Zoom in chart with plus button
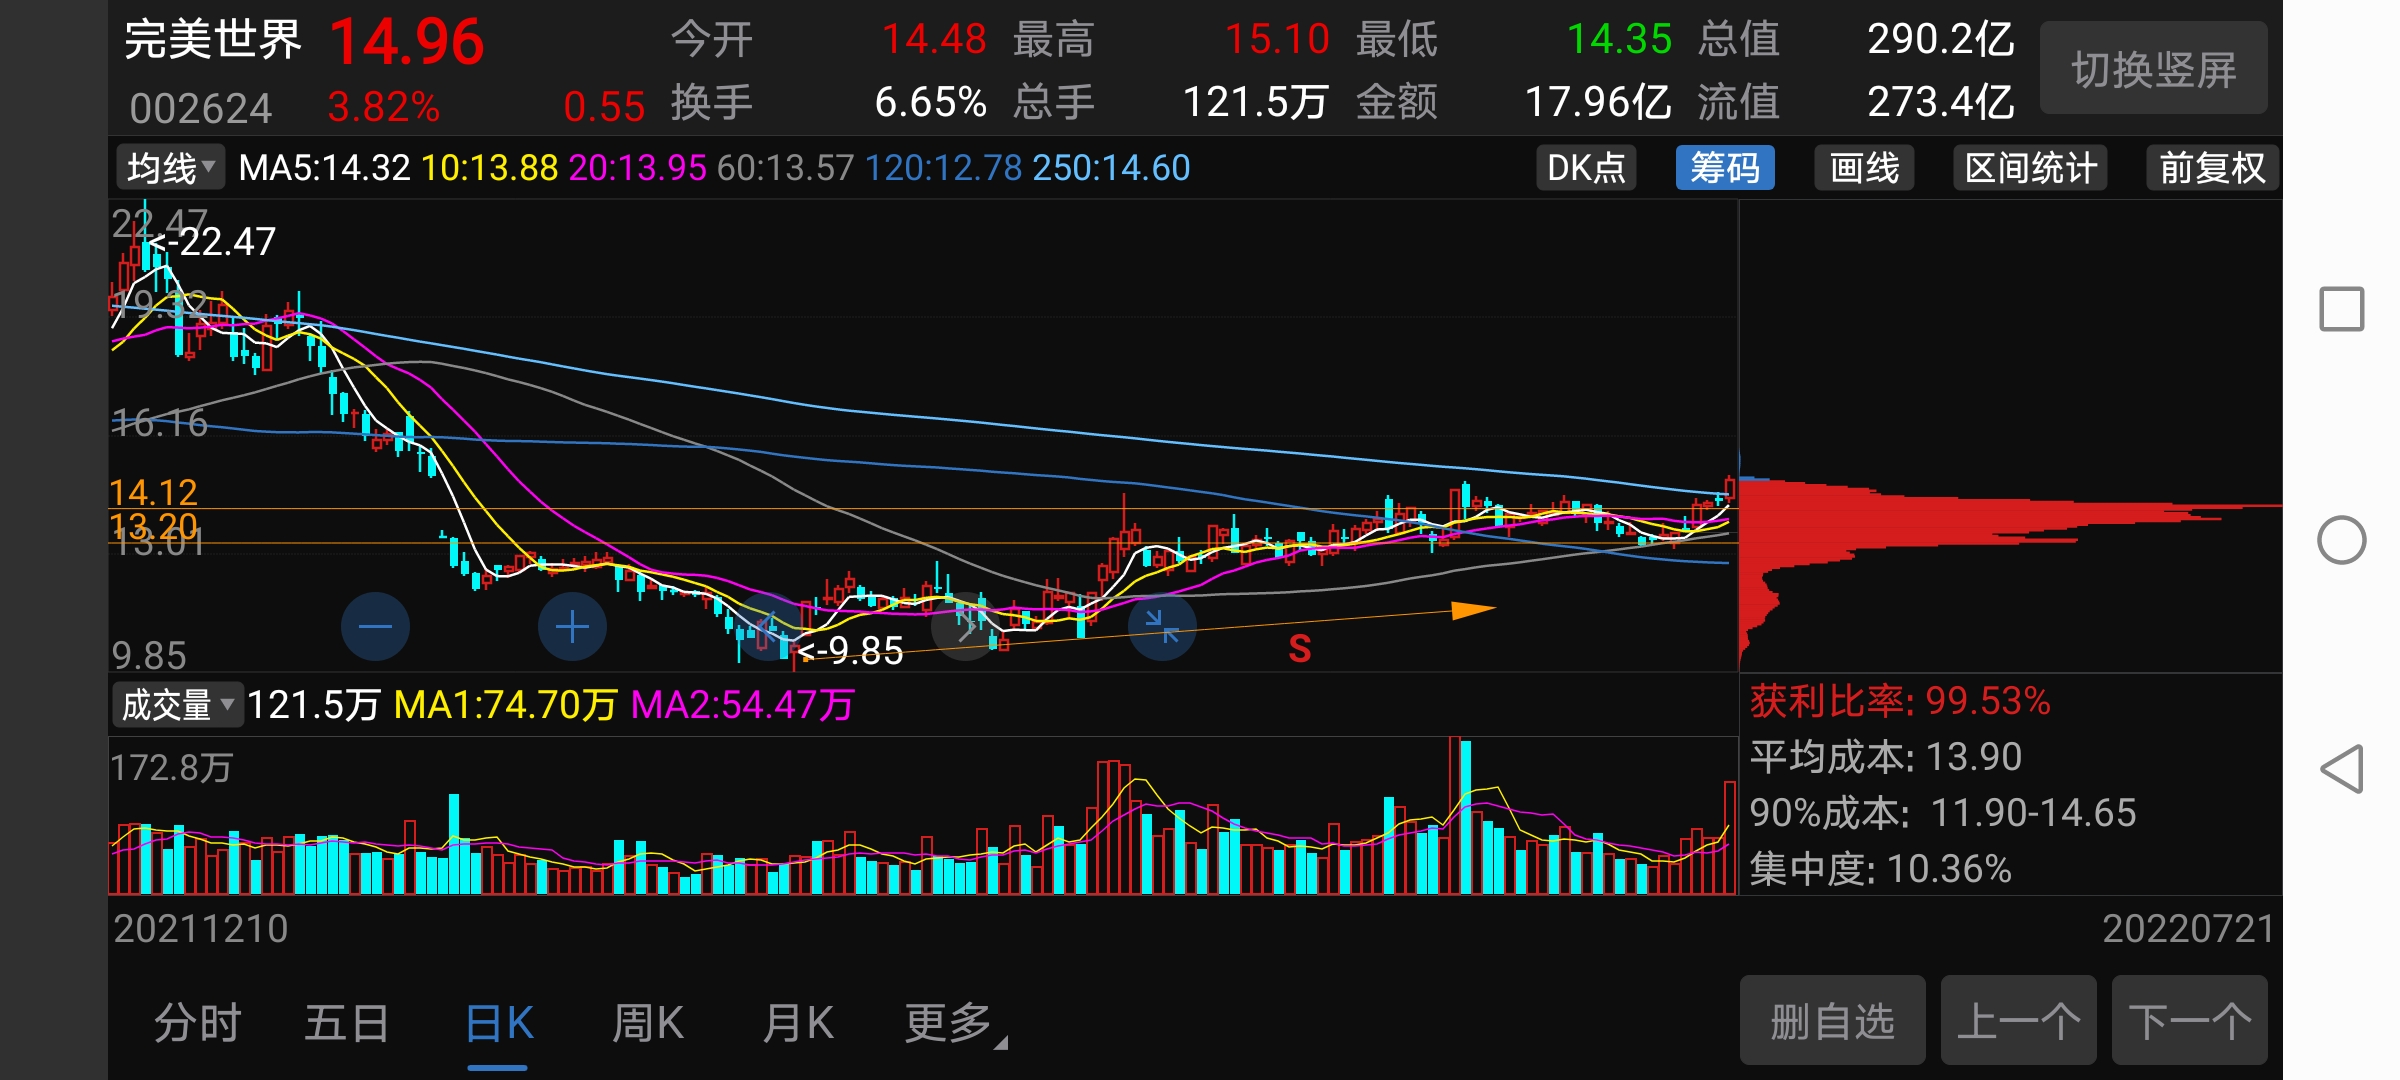The height and width of the screenshot is (1080, 2400). [x=572, y=627]
